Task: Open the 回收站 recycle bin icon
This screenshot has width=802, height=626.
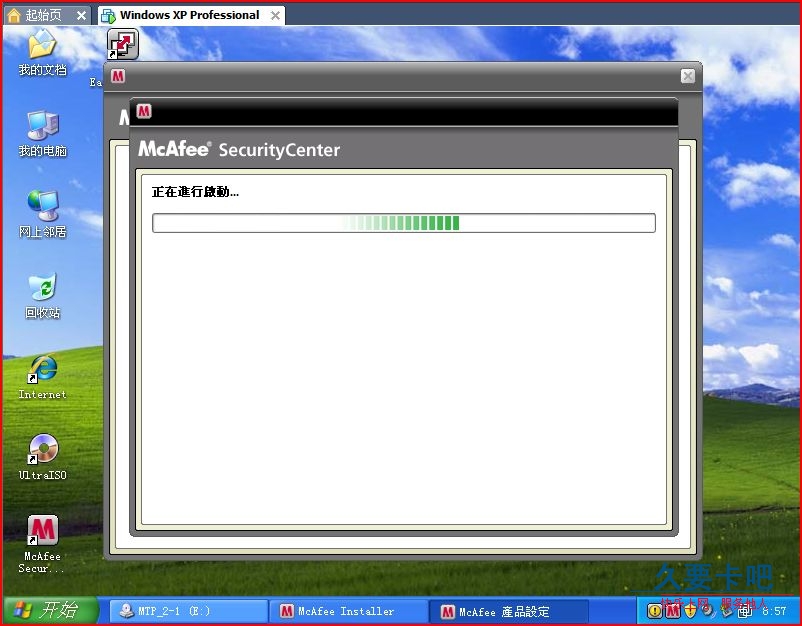Action: (x=42, y=296)
